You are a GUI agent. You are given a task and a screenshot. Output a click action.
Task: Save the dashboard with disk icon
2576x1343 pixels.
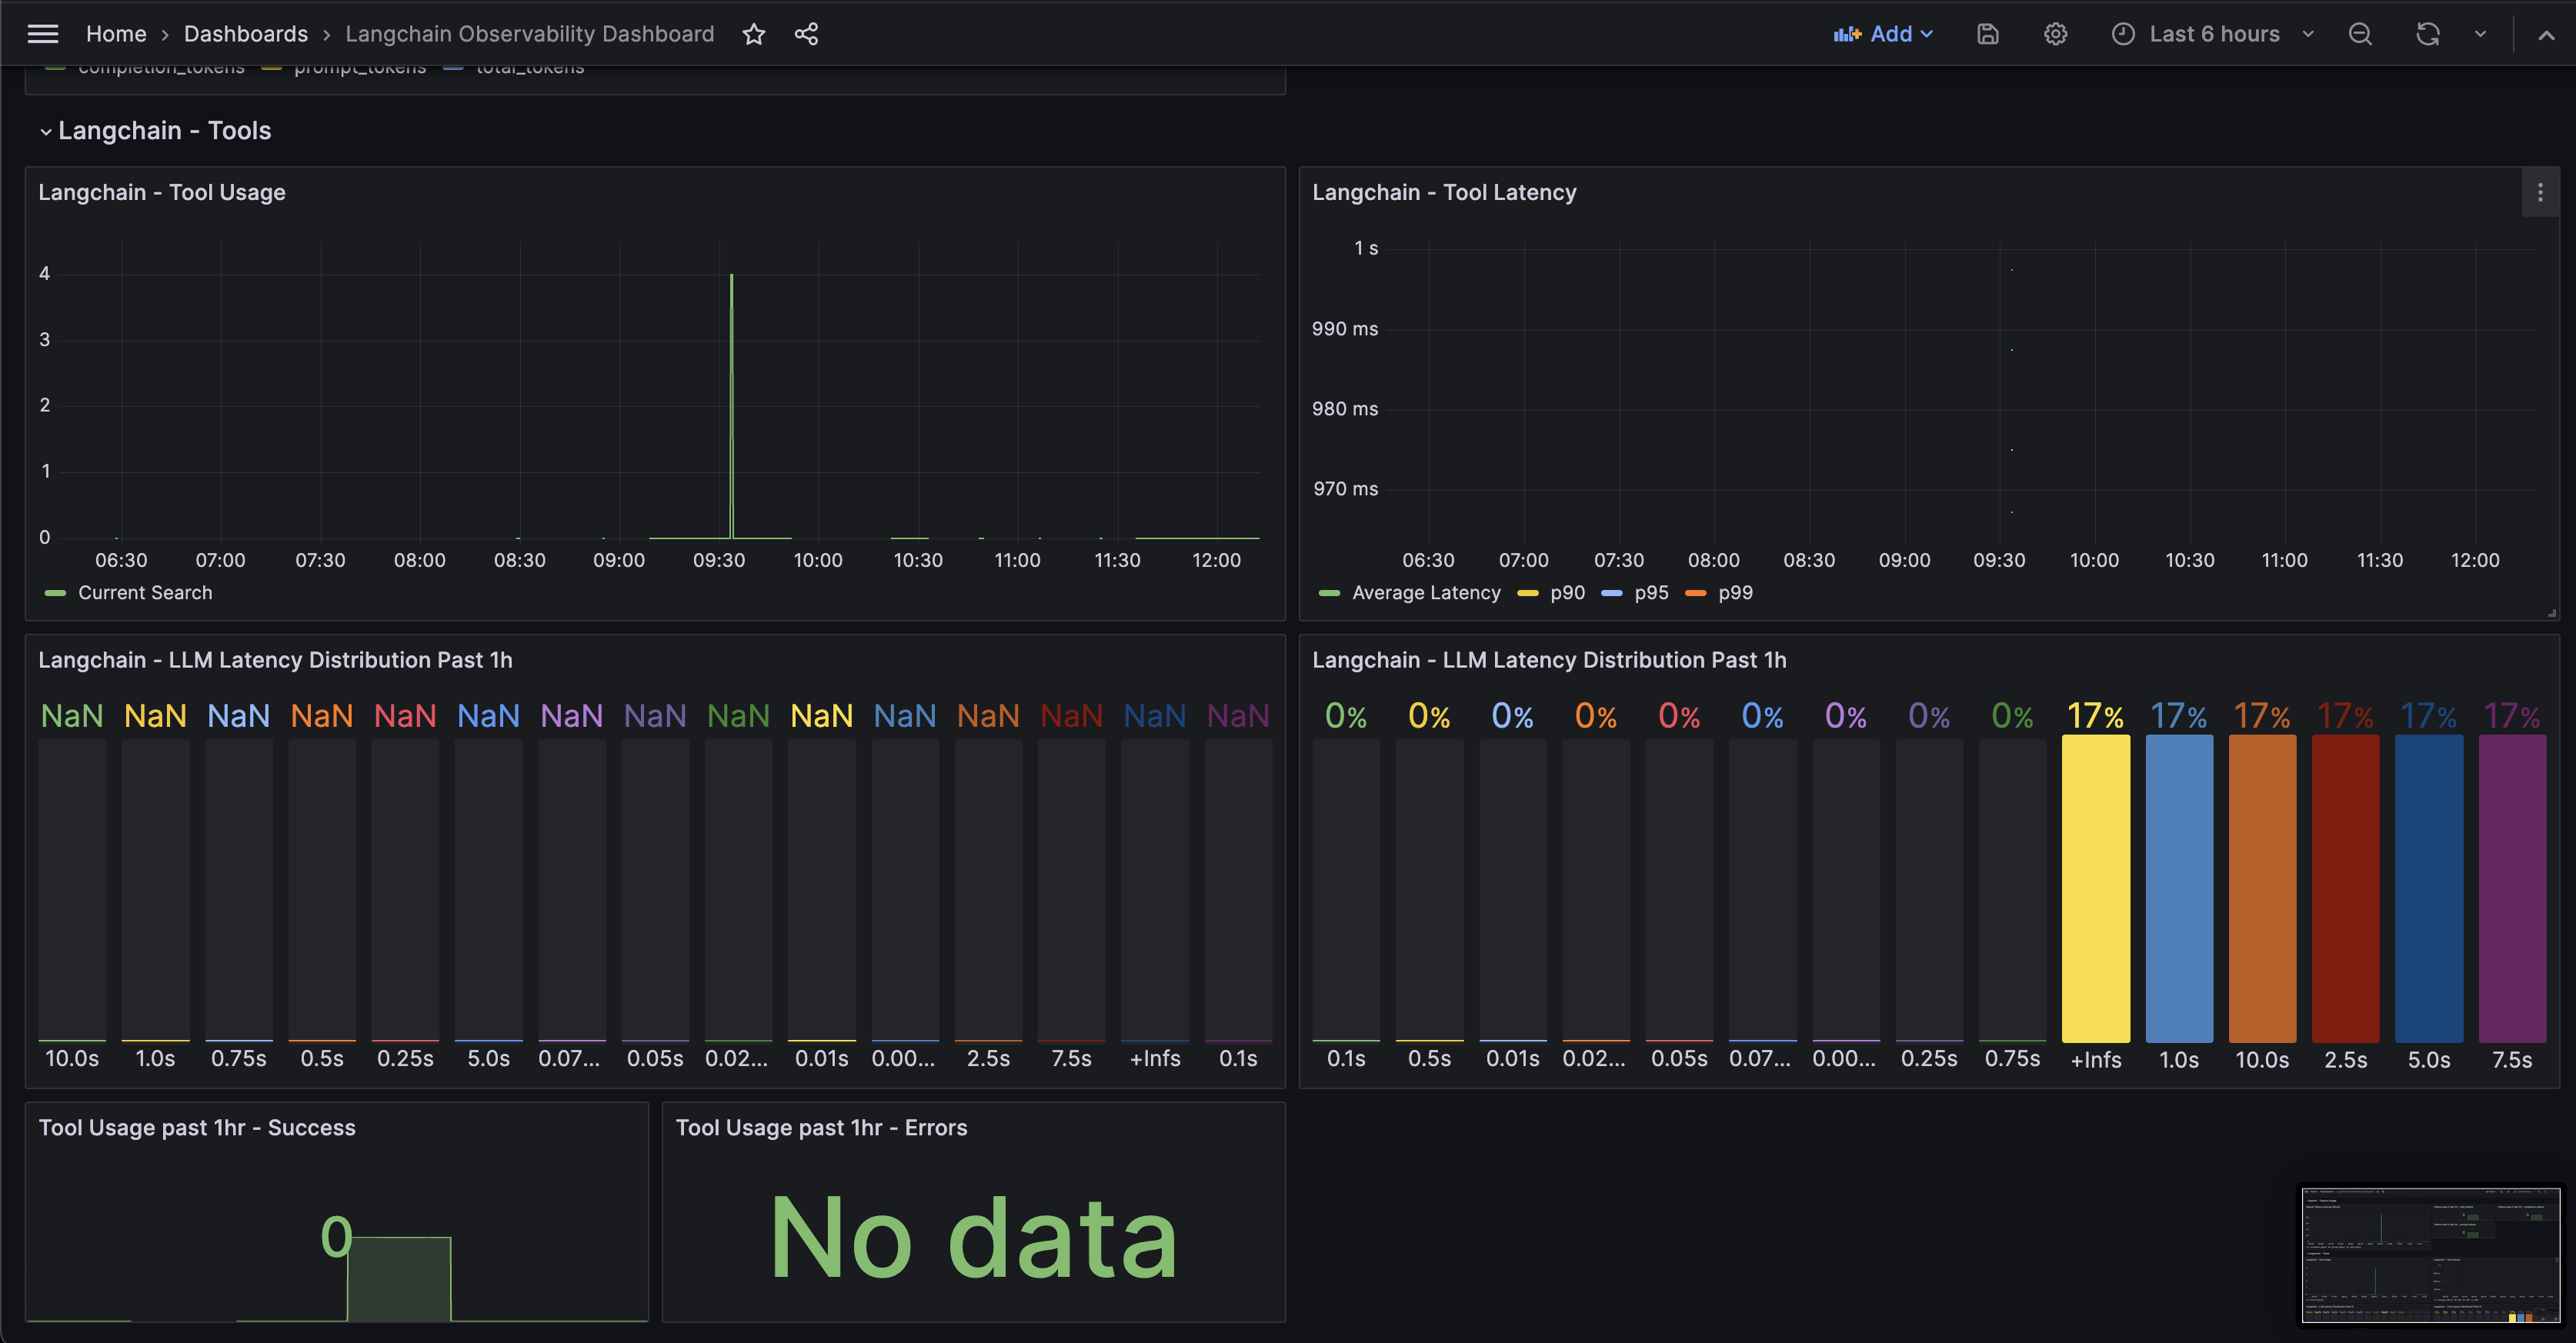coord(1988,34)
